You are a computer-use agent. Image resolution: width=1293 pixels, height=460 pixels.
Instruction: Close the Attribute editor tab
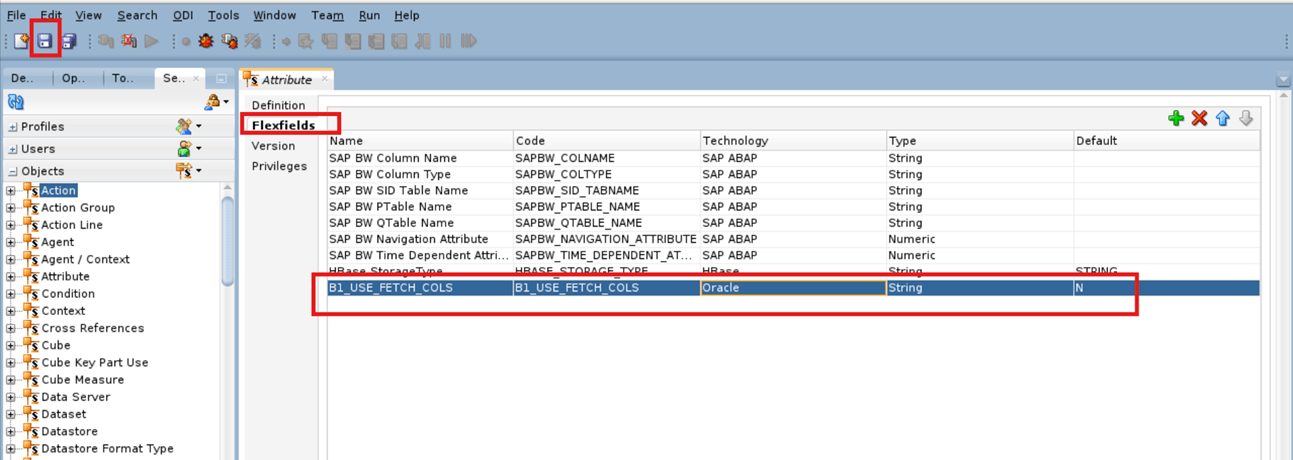(x=324, y=80)
